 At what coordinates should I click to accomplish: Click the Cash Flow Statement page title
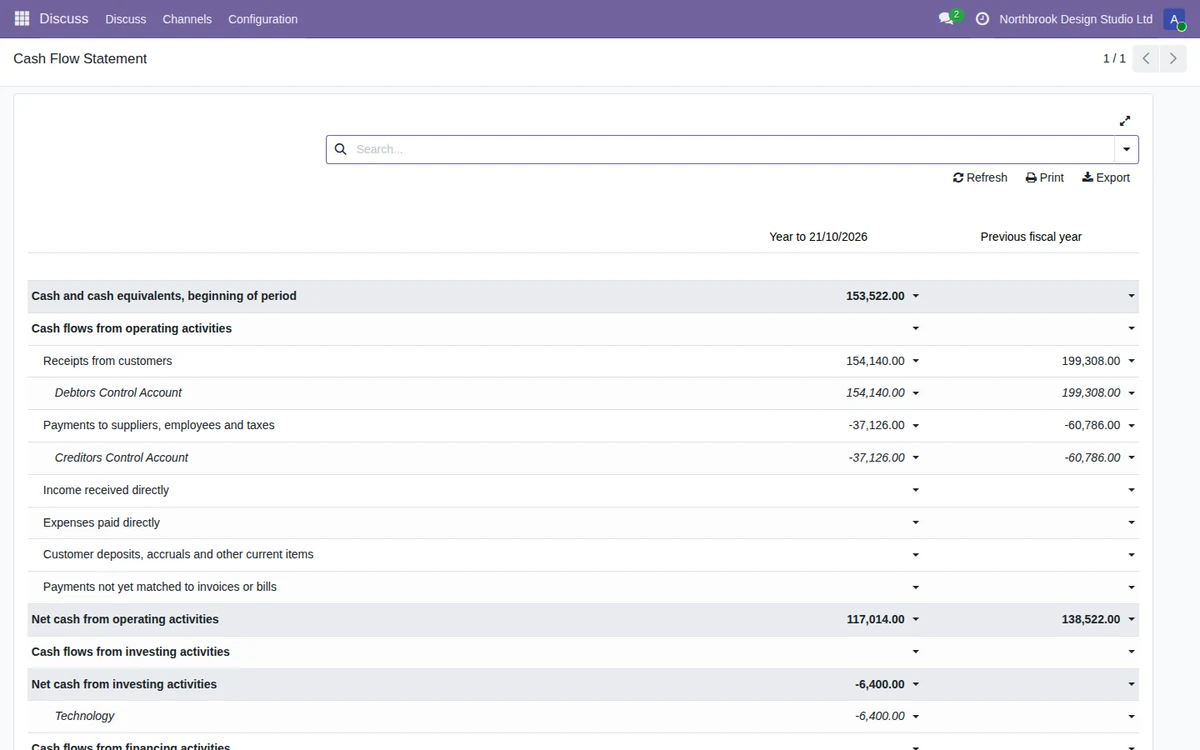(x=80, y=59)
